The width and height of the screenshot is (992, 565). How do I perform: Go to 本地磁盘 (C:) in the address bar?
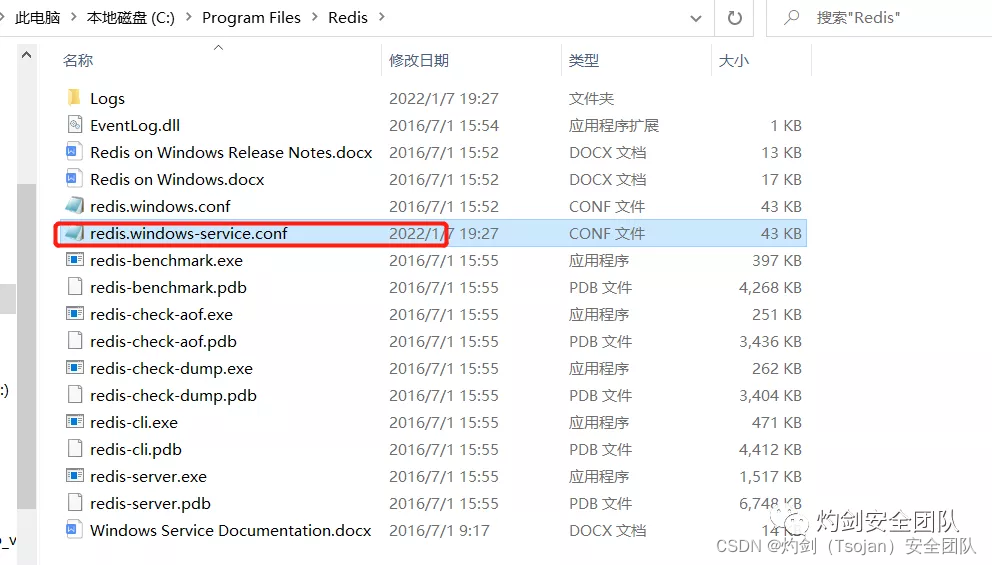130,18
